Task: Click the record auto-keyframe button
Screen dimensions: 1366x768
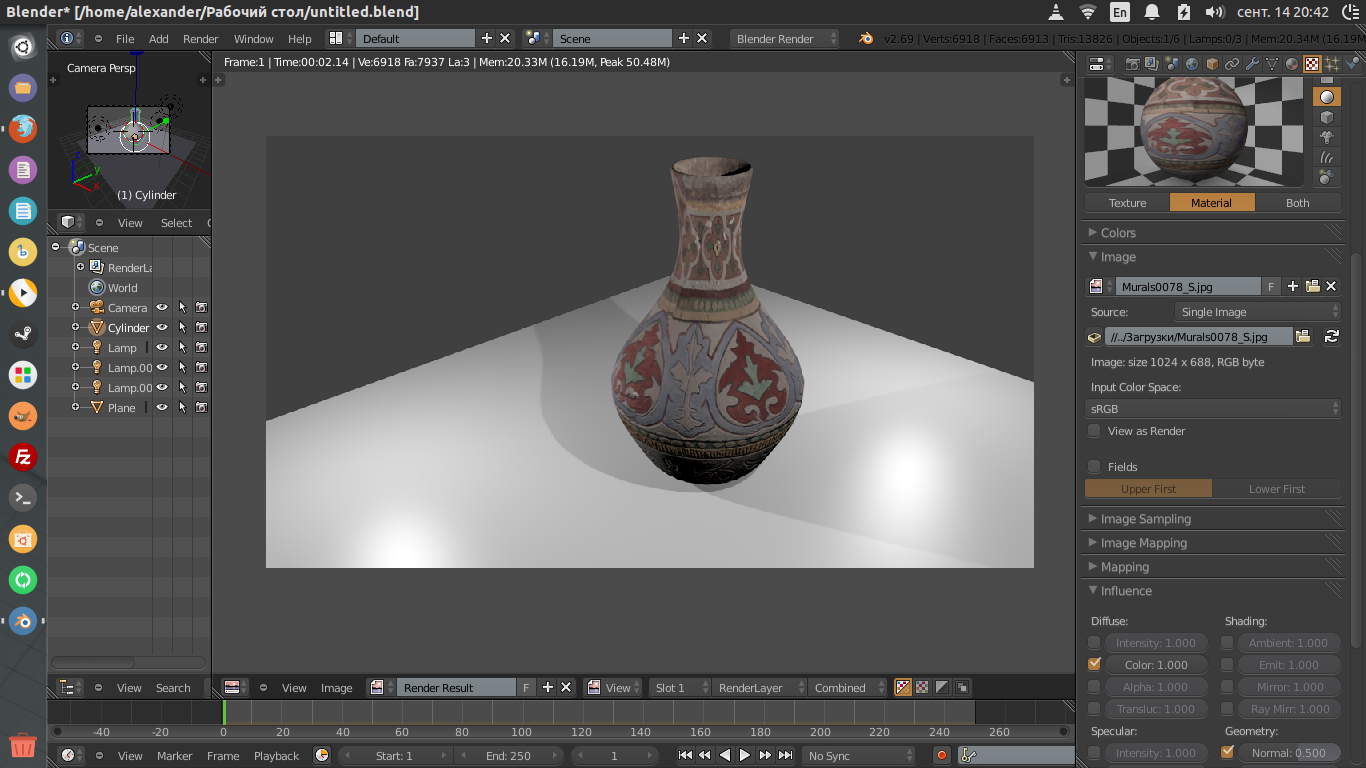Action: point(941,755)
